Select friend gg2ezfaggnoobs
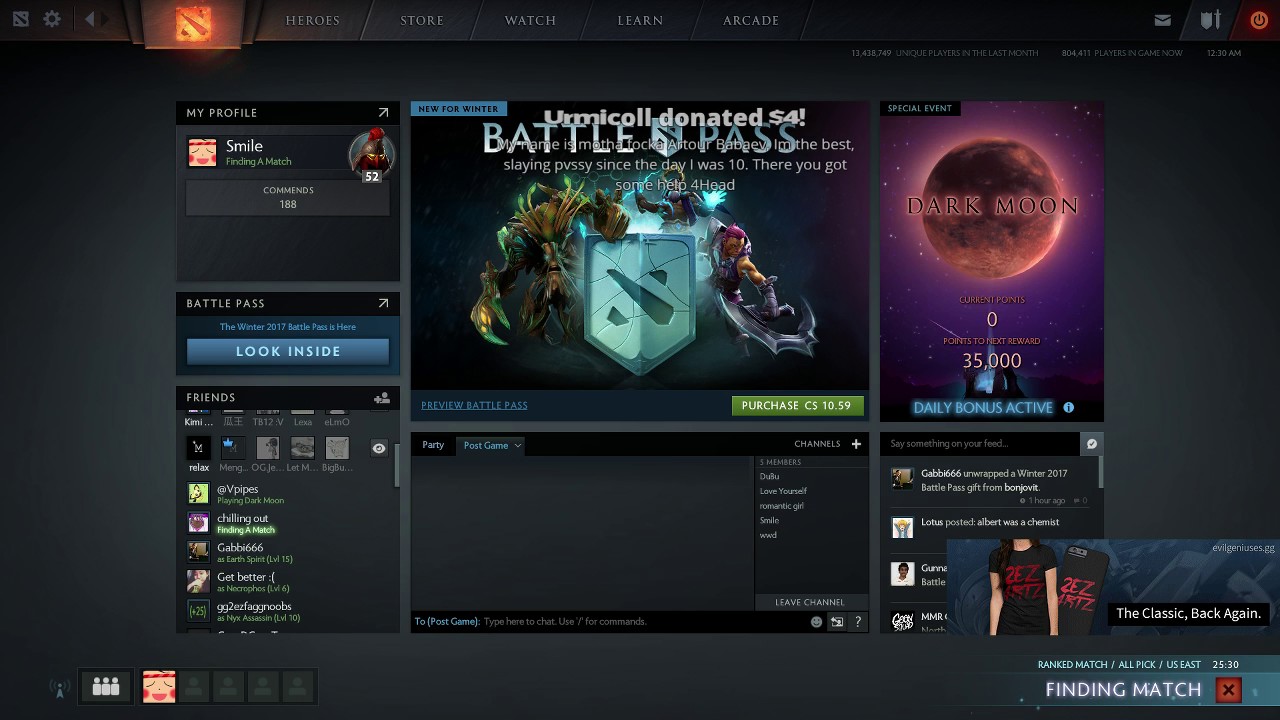1280x720 pixels. click(x=288, y=610)
